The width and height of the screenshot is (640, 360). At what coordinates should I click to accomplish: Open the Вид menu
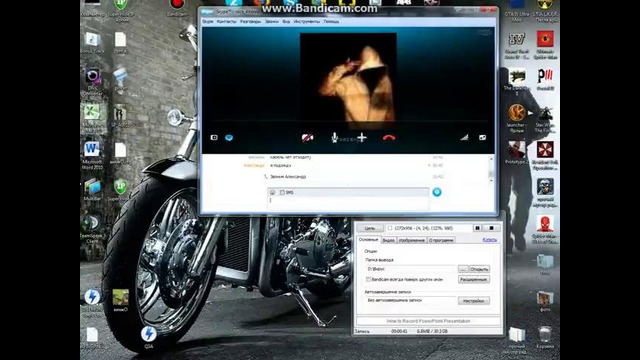coord(286,22)
